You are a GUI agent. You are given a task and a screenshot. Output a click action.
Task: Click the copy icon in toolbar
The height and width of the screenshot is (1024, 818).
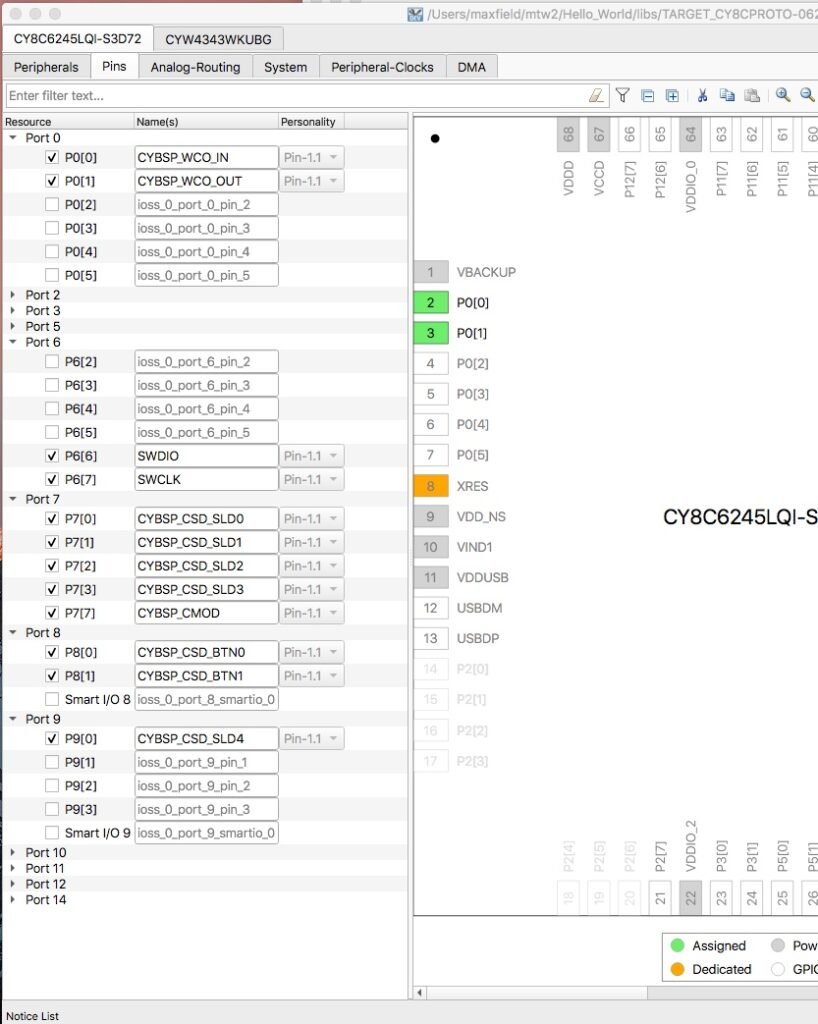tap(727, 95)
